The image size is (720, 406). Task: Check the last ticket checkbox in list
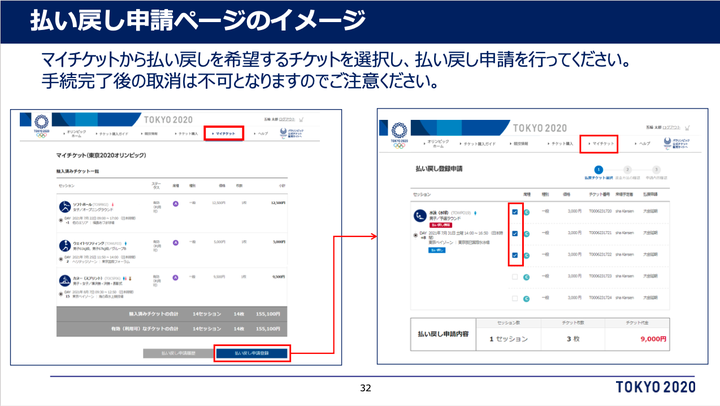tap(515, 297)
